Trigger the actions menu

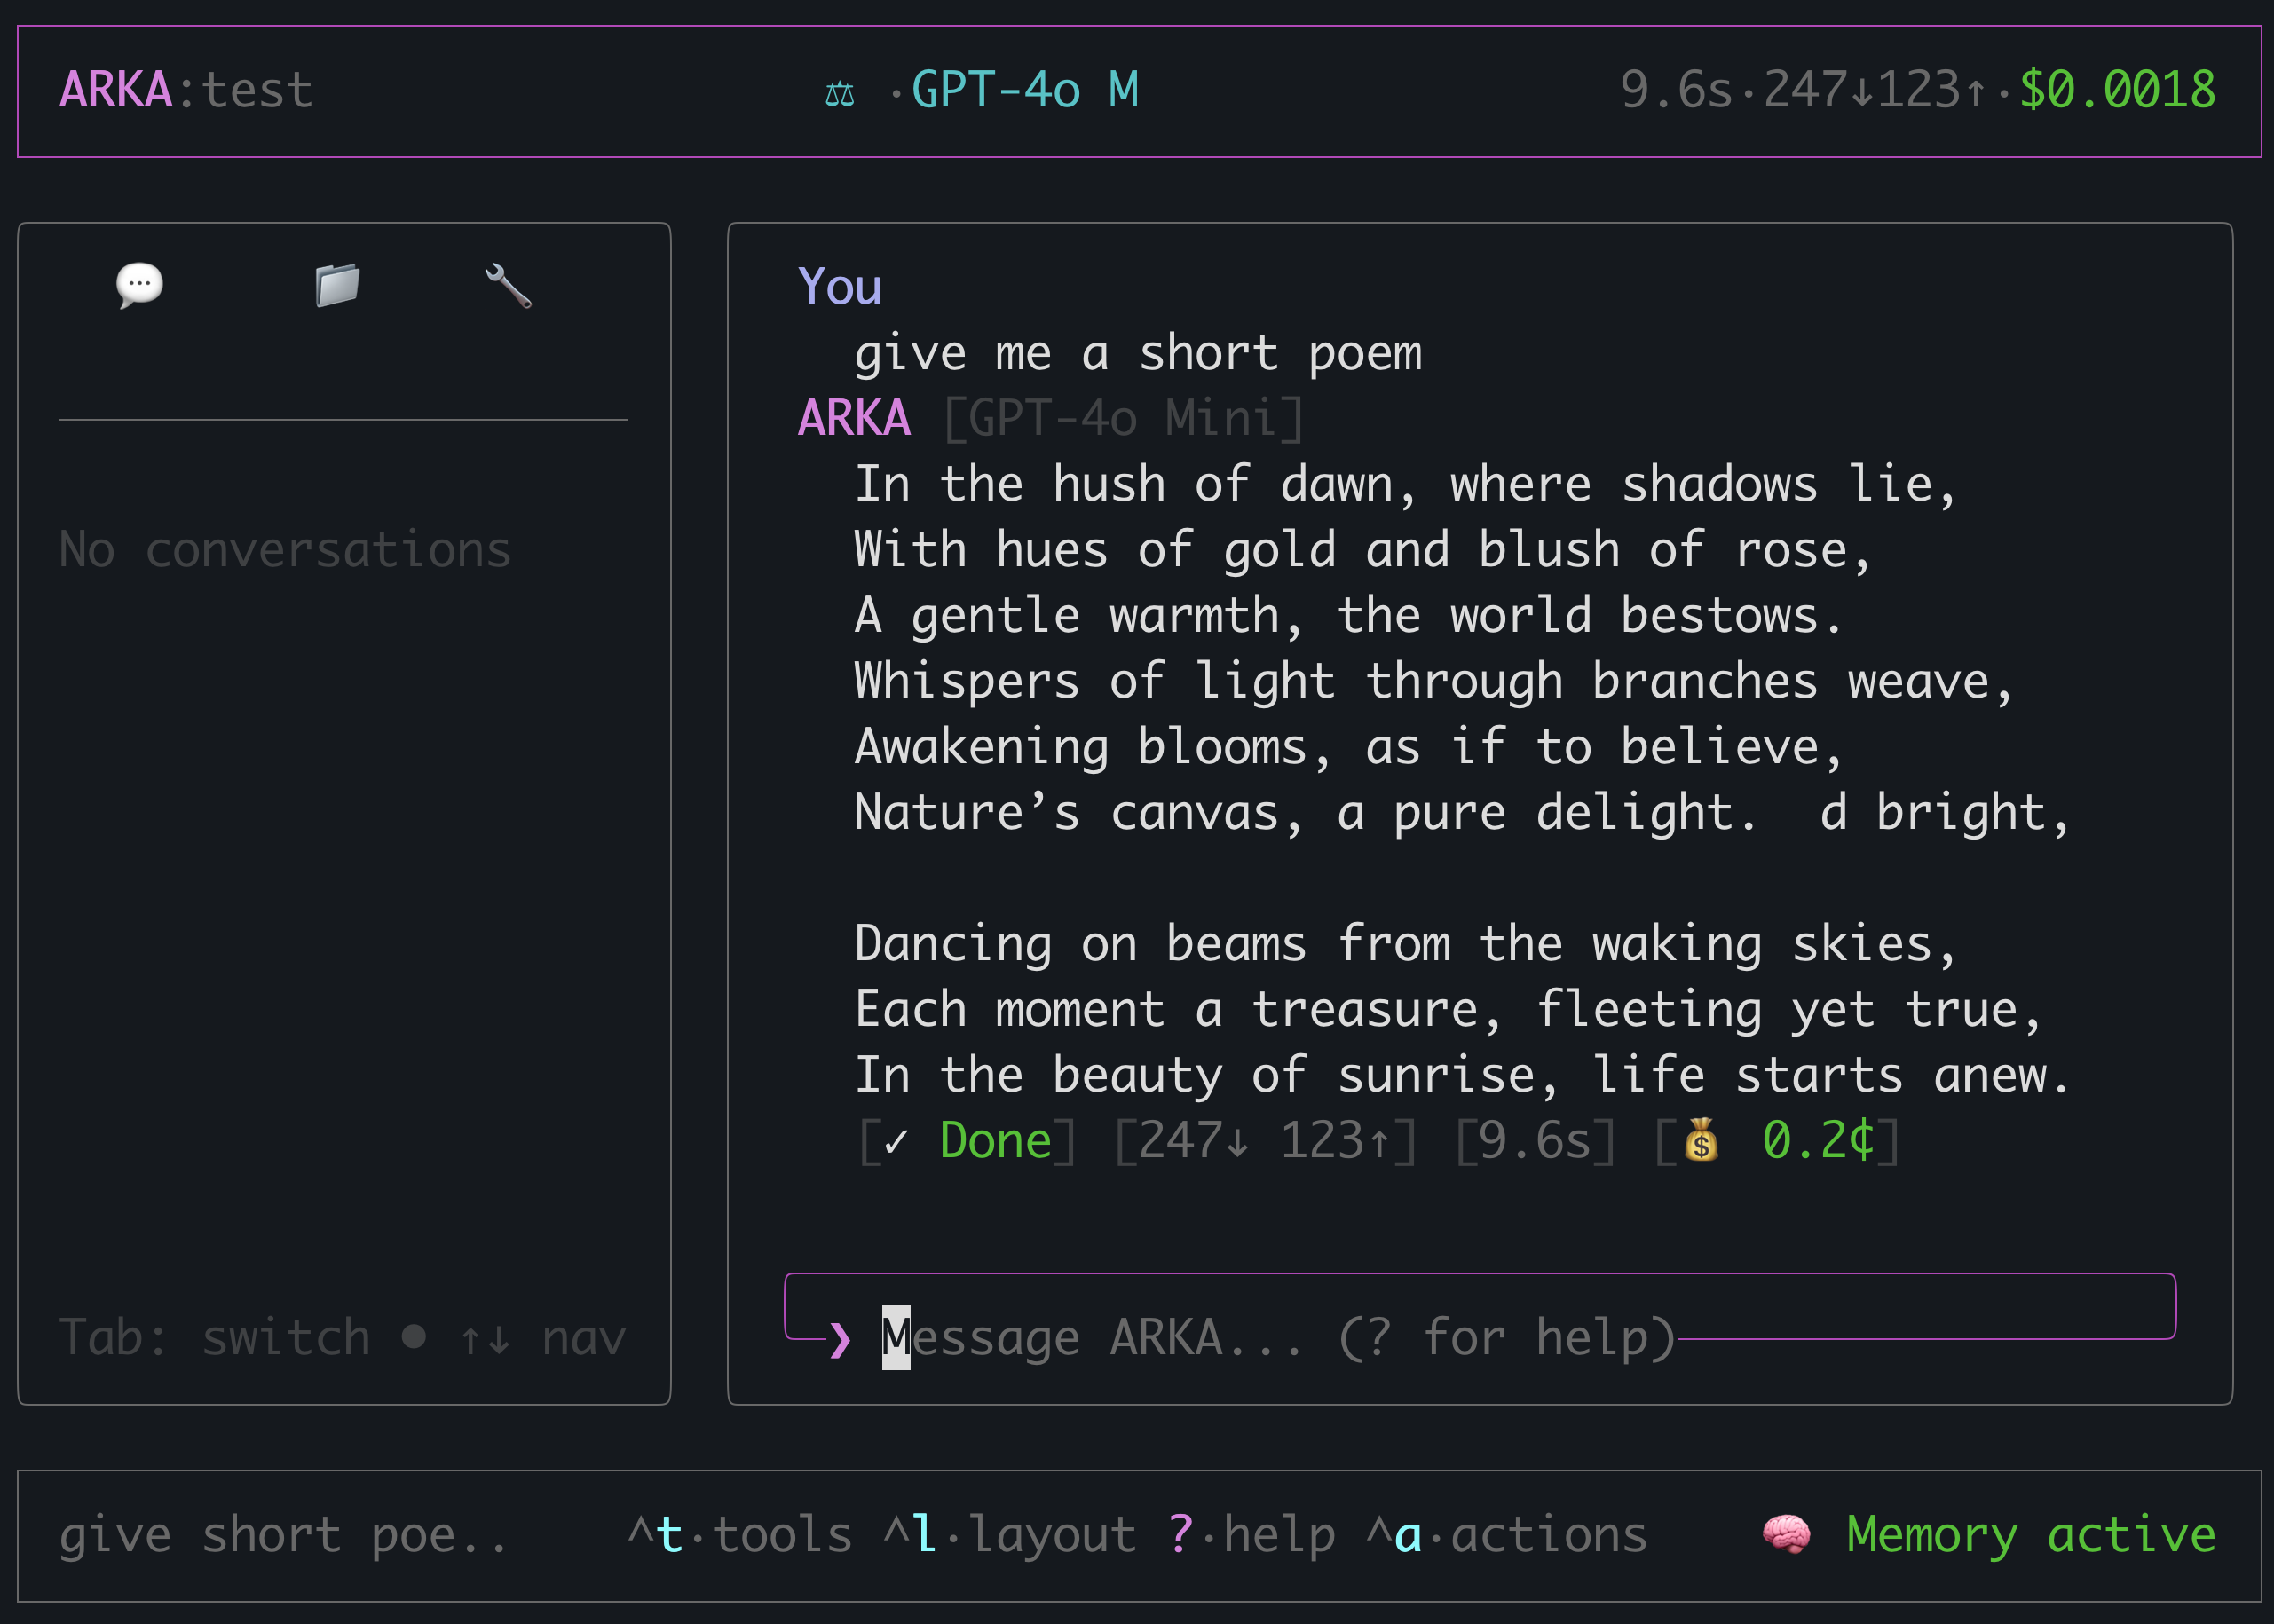click(x=1513, y=1533)
